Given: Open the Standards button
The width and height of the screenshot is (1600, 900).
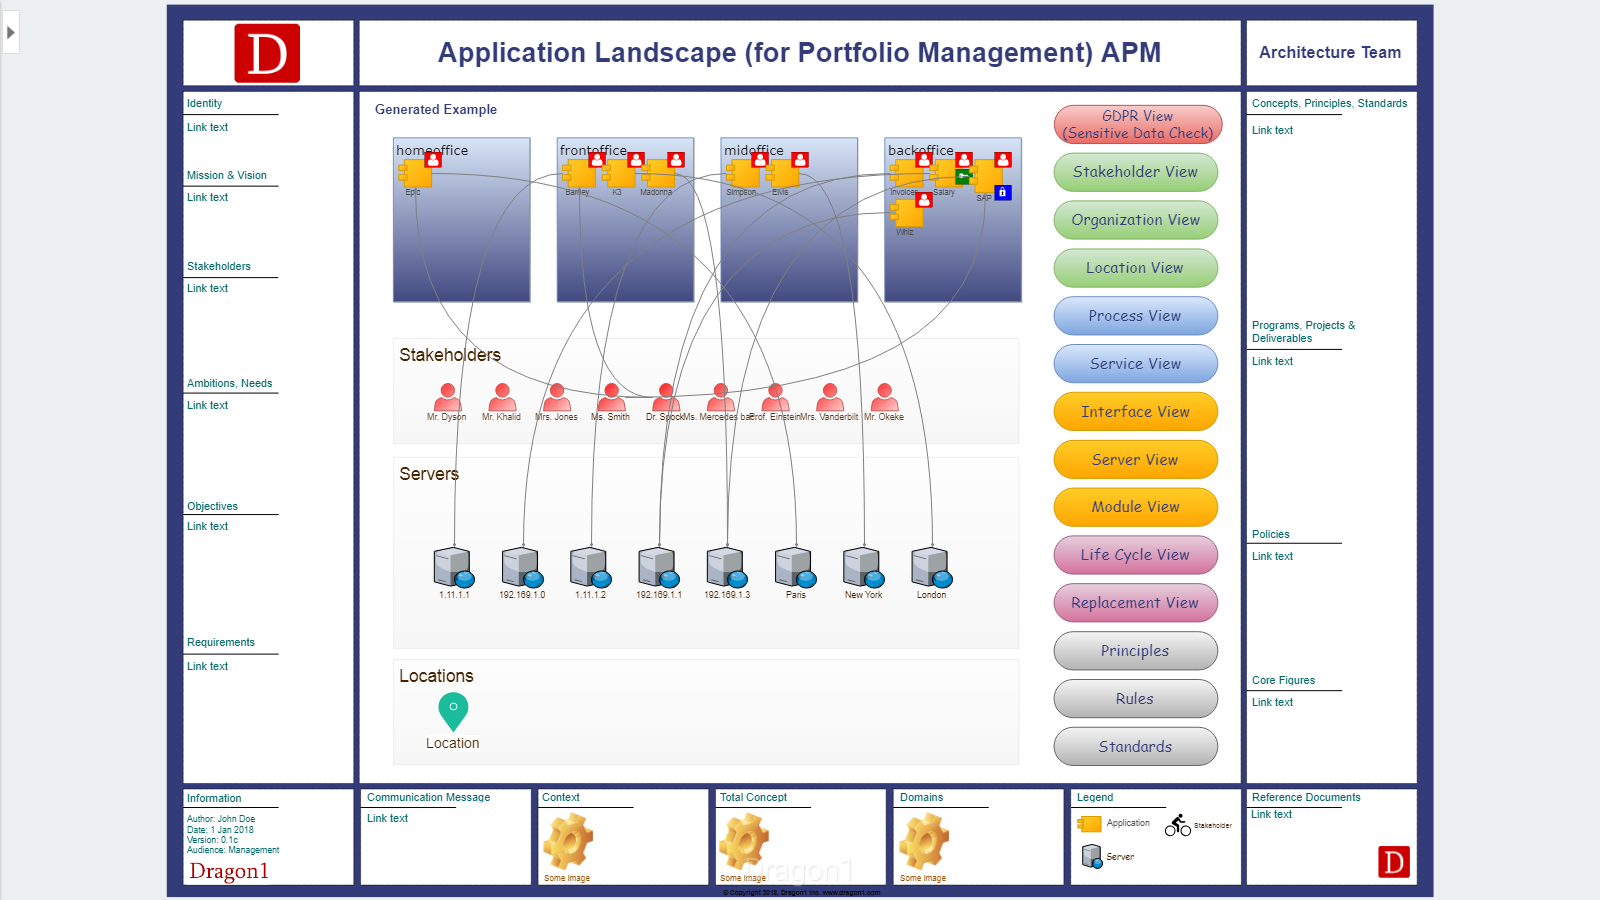Looking at the screenshot, I should (x=1136, y=747).
